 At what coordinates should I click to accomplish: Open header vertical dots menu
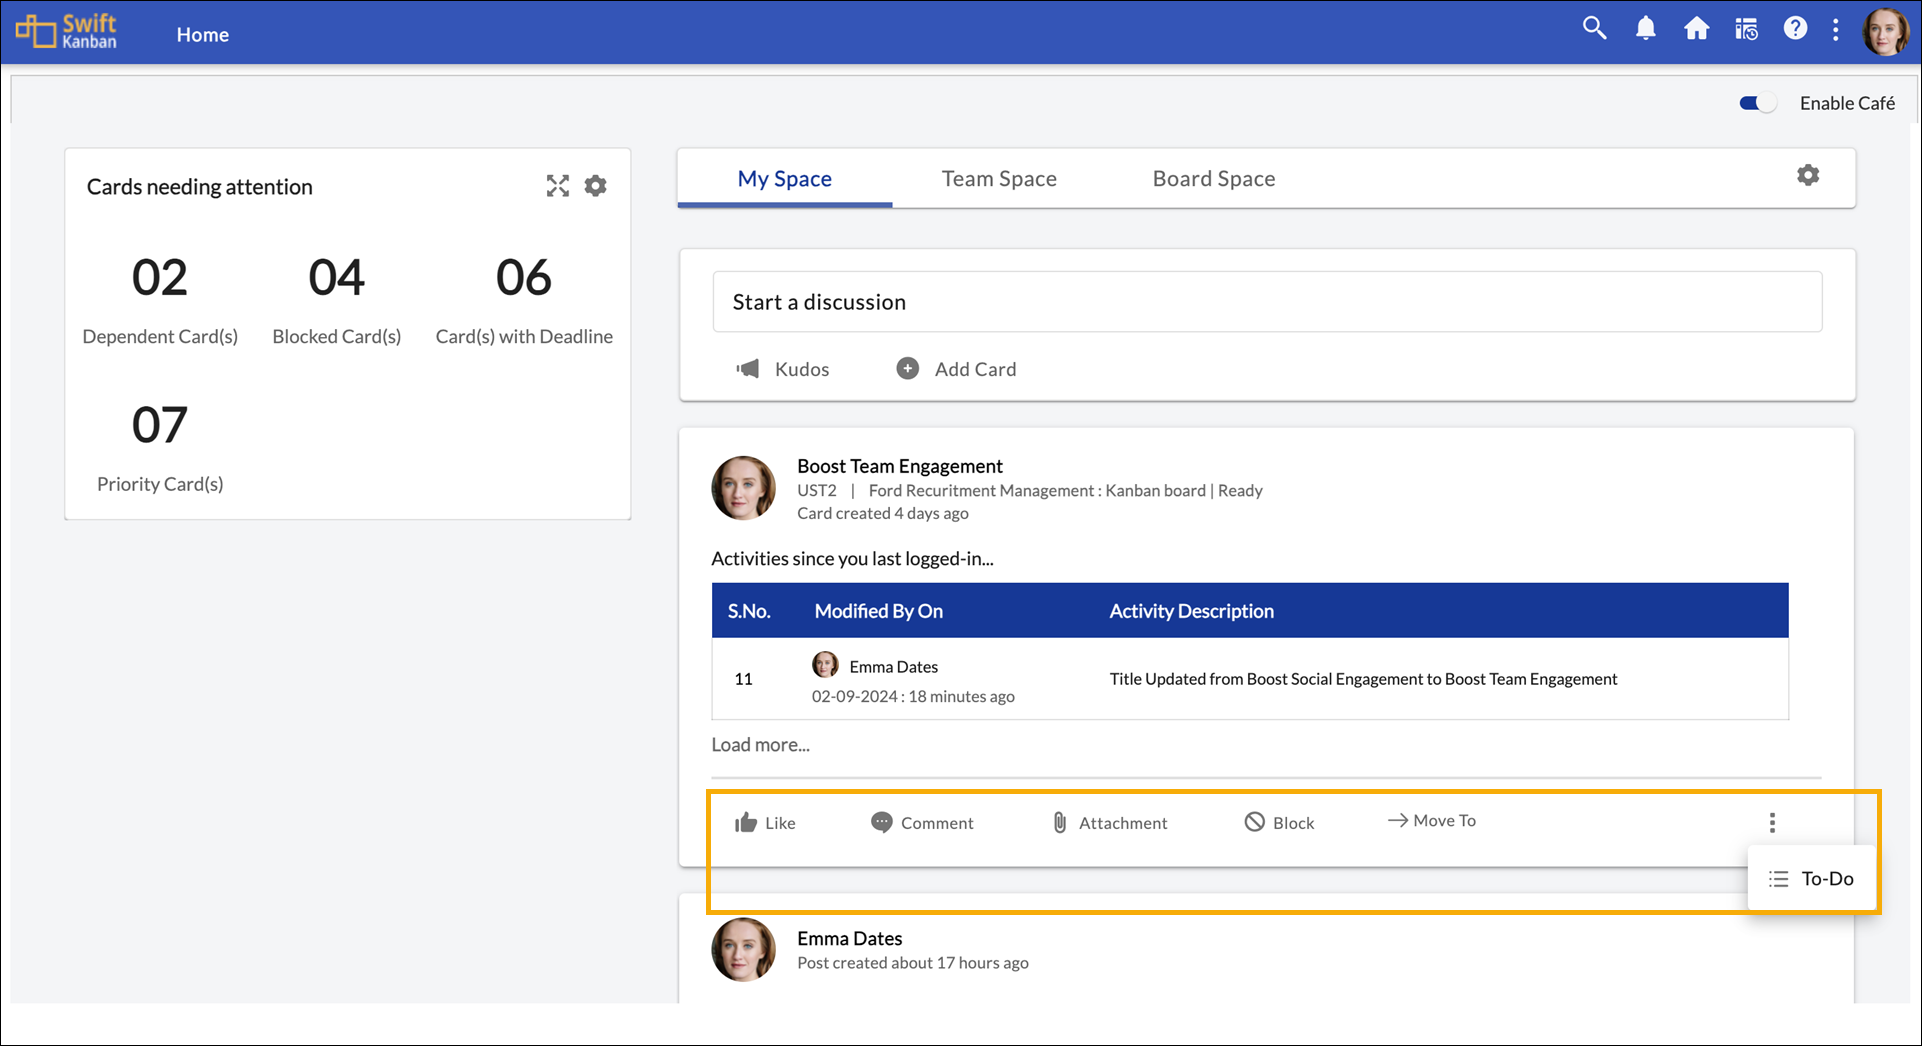(1835, 30)
